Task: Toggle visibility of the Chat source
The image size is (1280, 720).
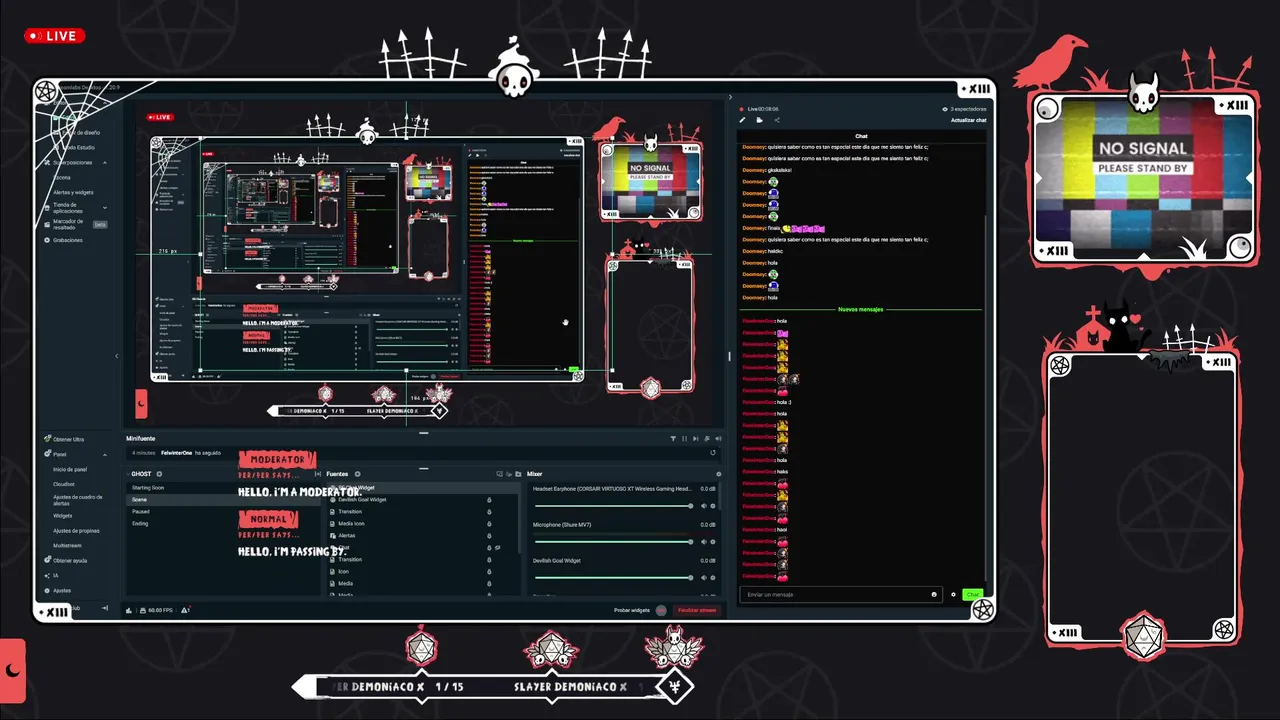Action: click(498, 547)
